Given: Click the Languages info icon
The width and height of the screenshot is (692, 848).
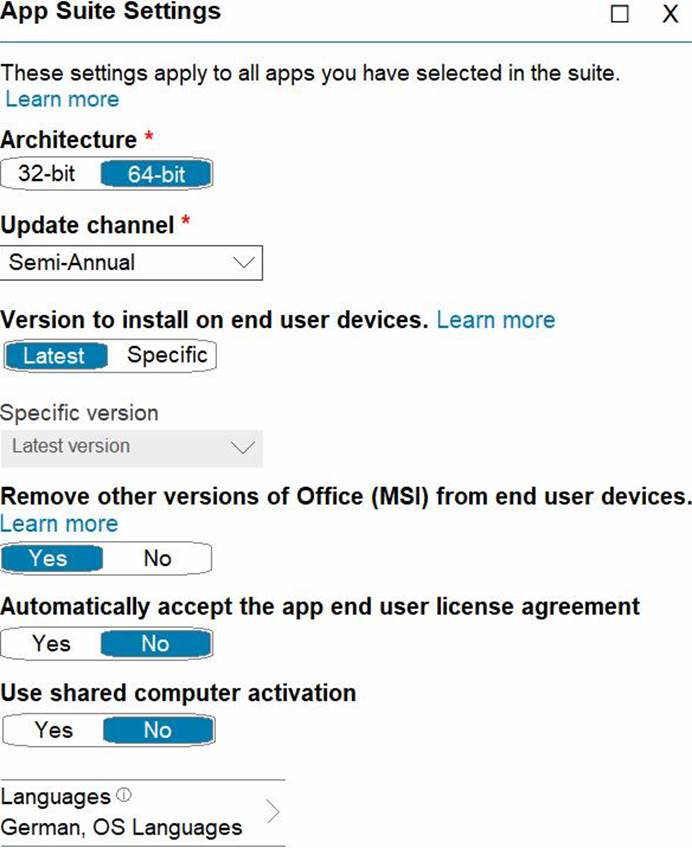Looking at the screenshot, I should click(124, 796).
